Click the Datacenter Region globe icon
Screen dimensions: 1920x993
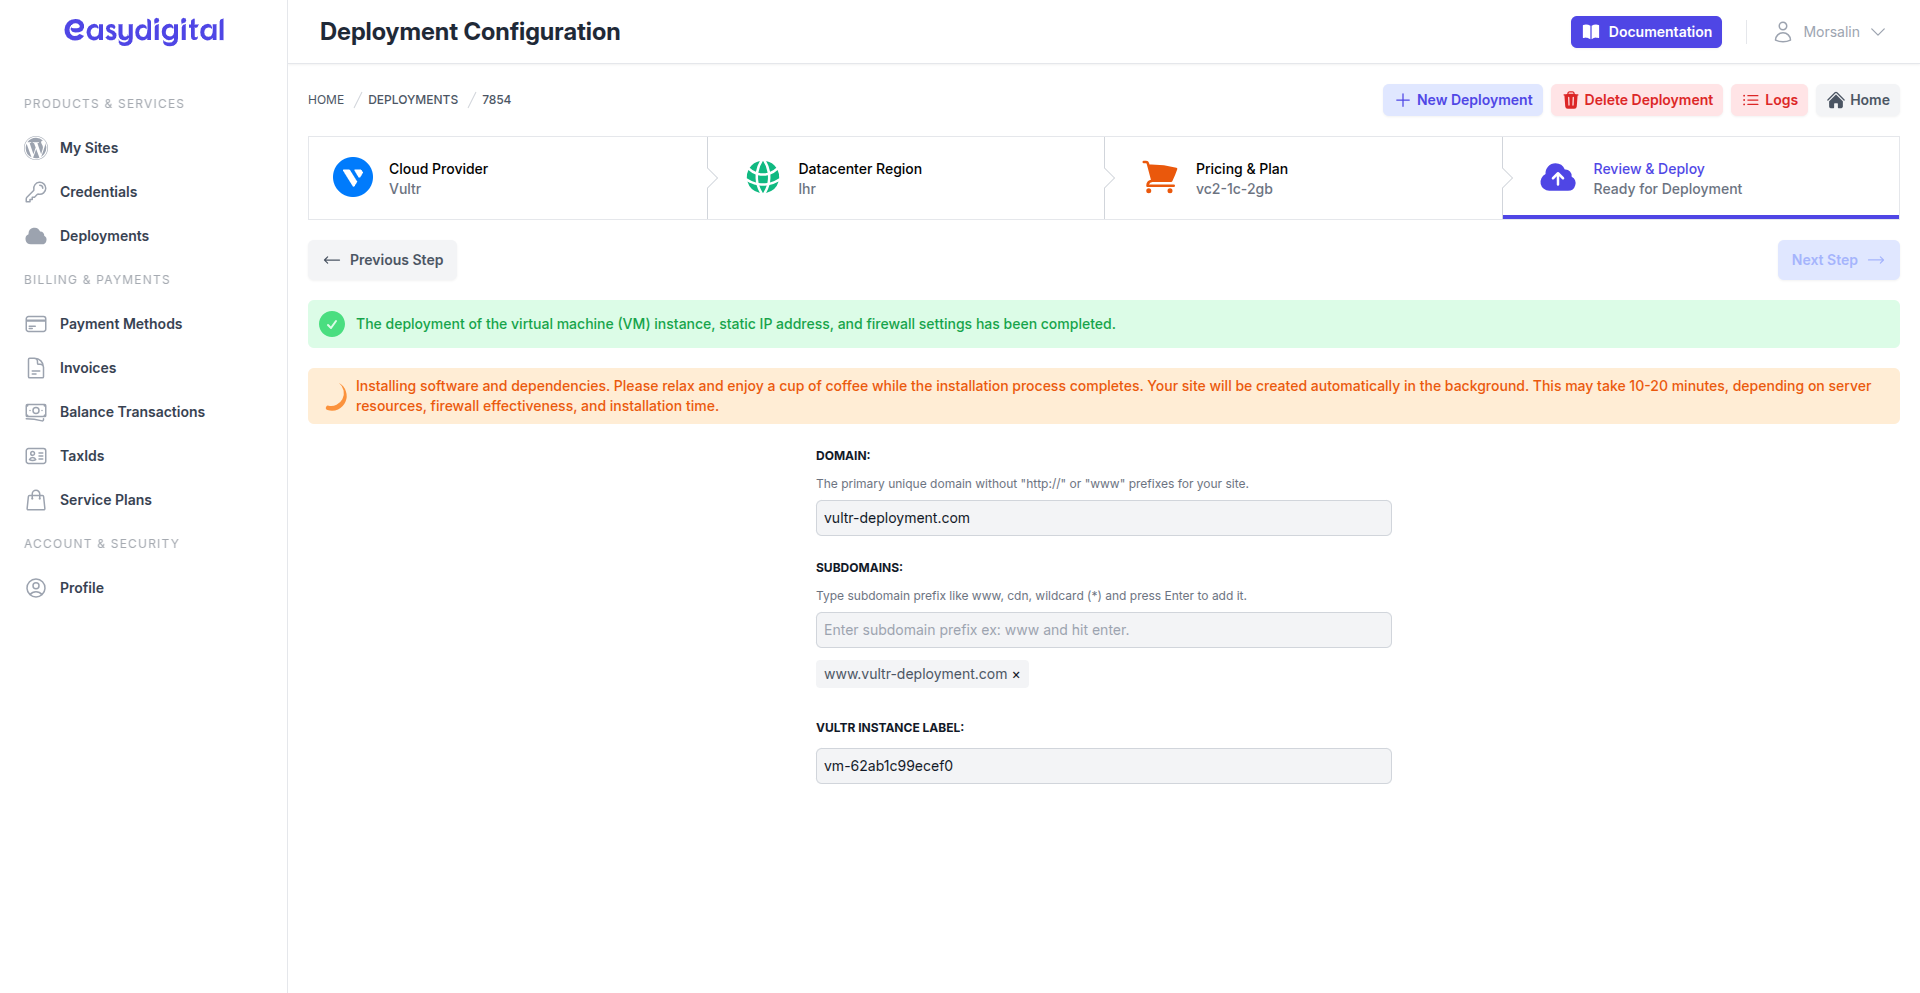pos(762,177)
